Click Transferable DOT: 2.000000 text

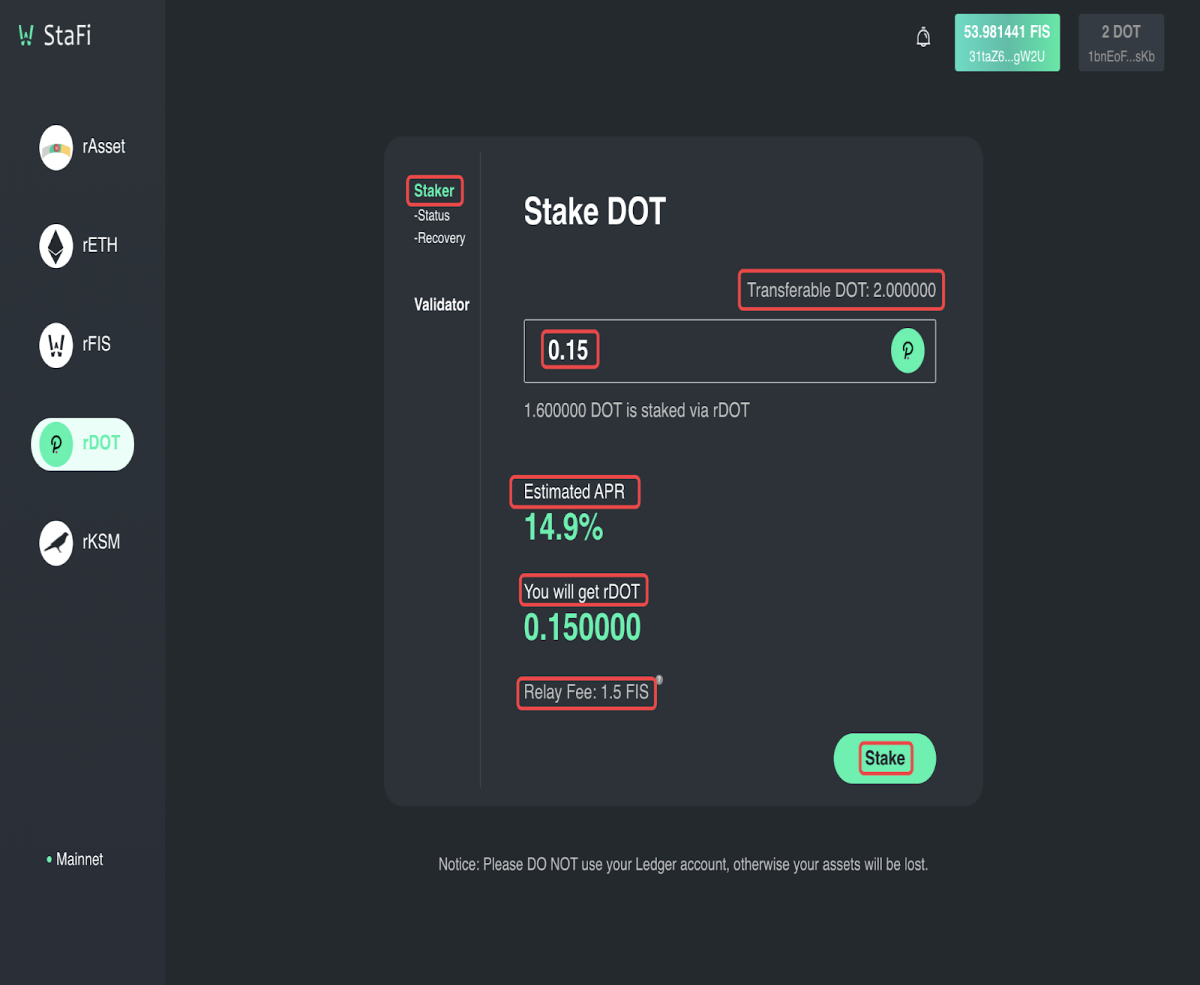(x=841, y=291)
